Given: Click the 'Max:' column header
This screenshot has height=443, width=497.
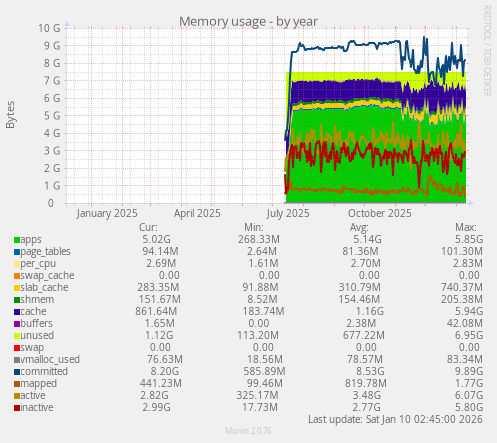Looking at the screenshot, I should 466,227.
